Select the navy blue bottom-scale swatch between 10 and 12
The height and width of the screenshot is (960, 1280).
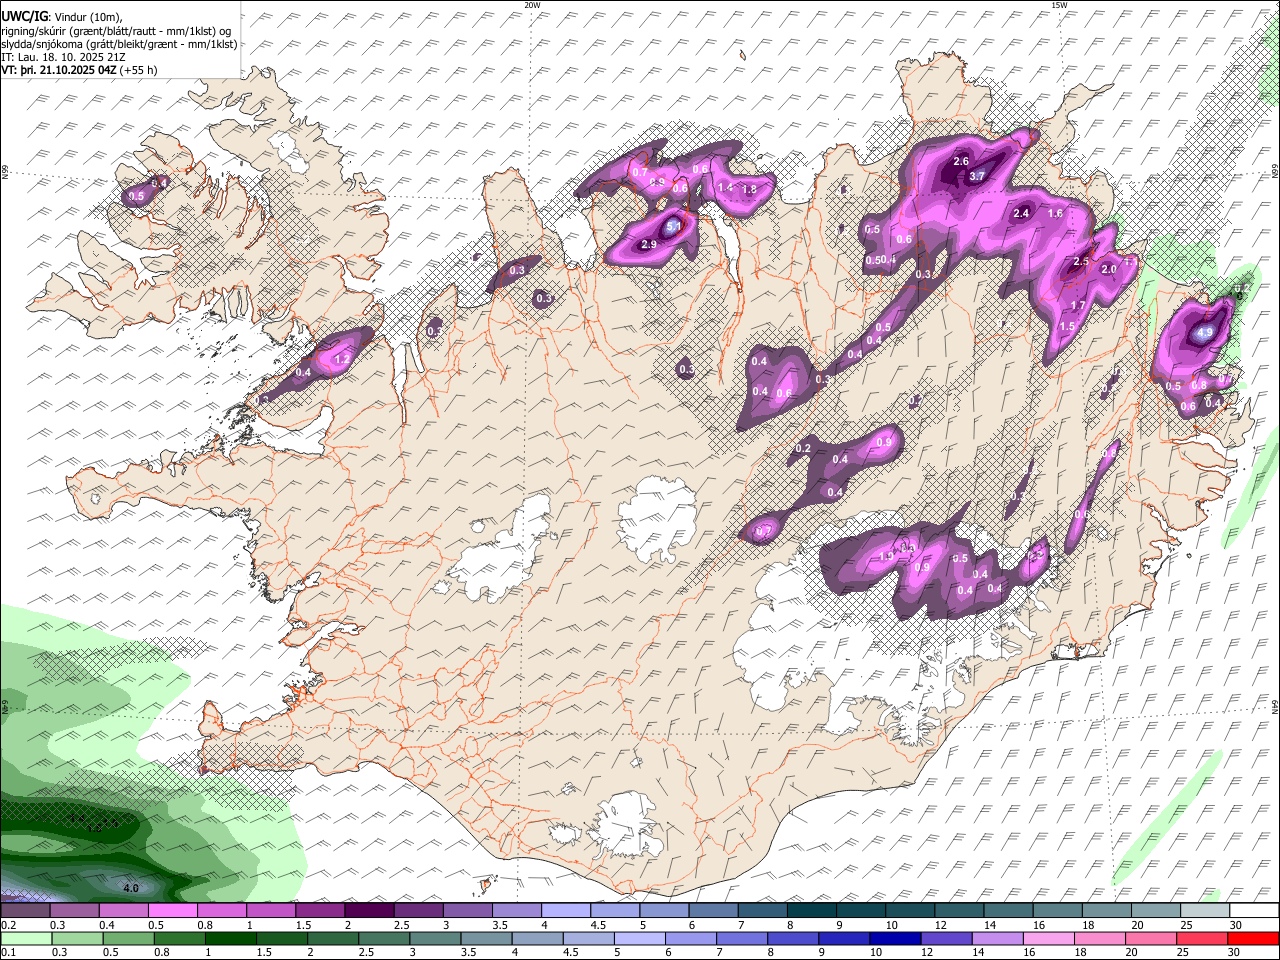pos(895,938)
